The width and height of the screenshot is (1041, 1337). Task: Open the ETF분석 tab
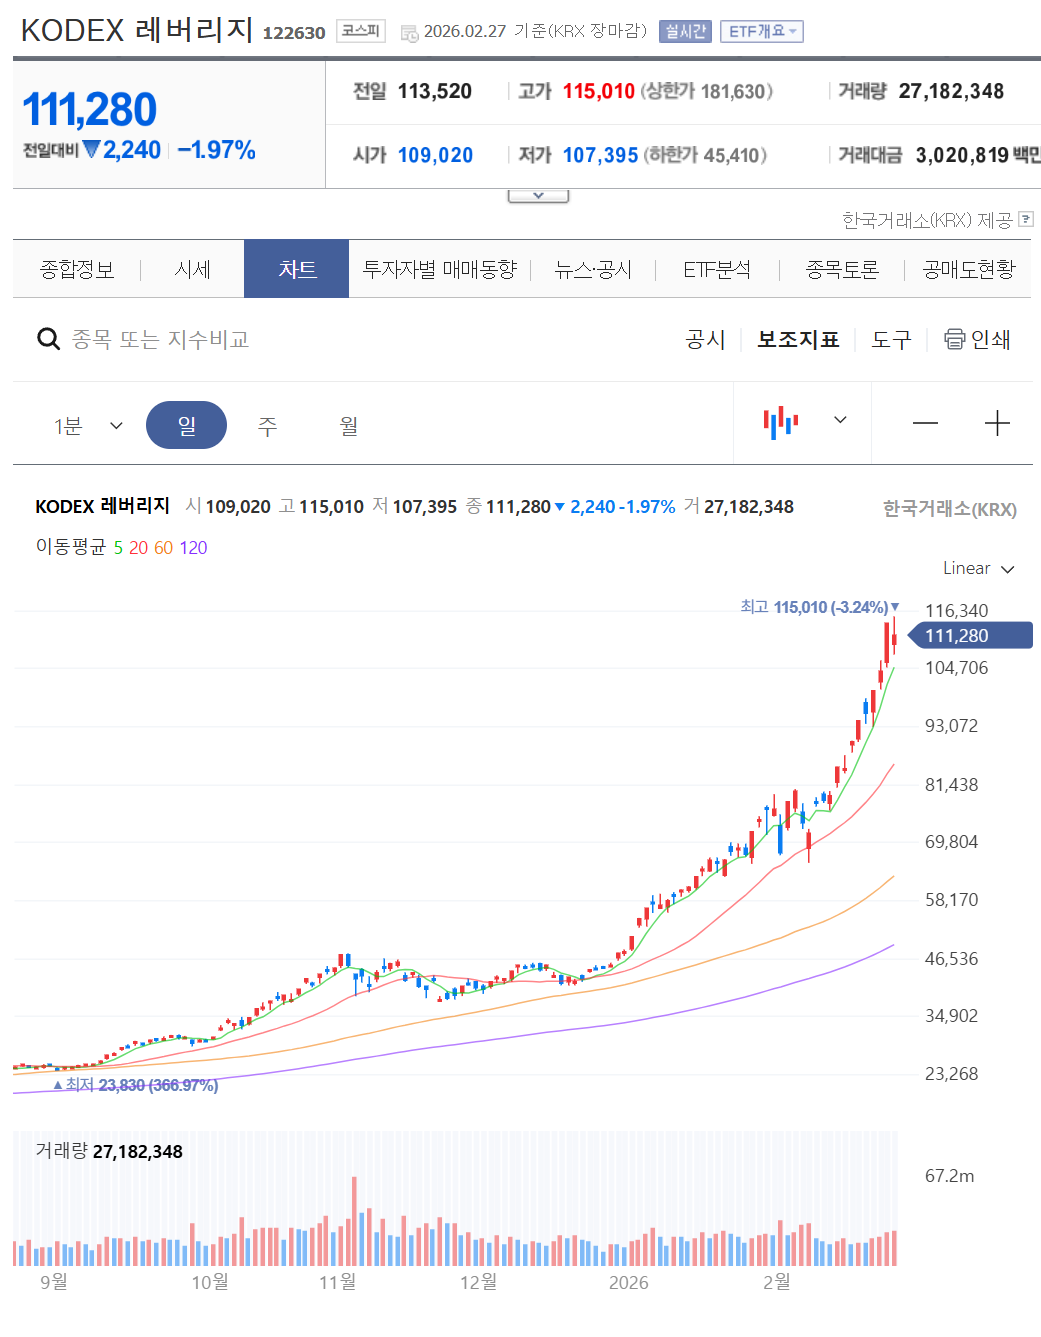point(717,269)
